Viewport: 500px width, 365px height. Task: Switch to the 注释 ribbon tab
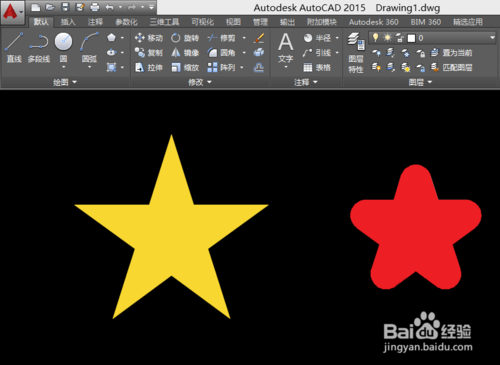click(x=95, y=22)
